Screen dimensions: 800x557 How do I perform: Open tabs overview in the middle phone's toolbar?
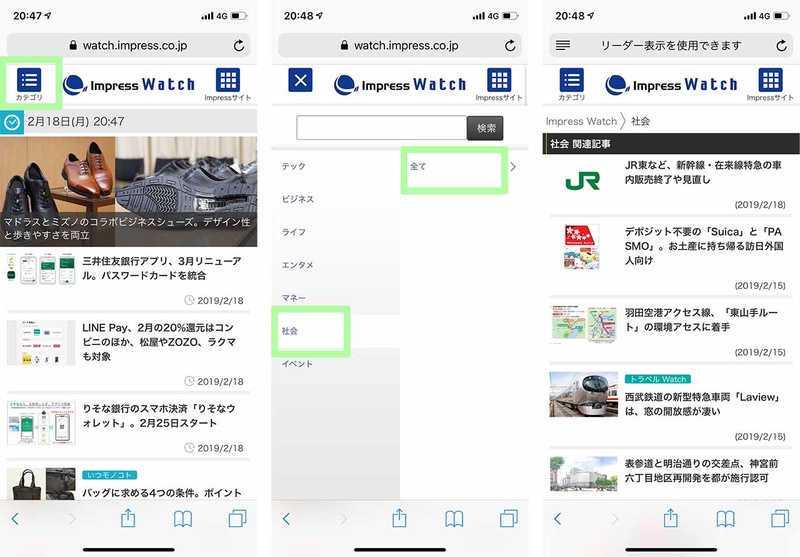click(509, 518)
